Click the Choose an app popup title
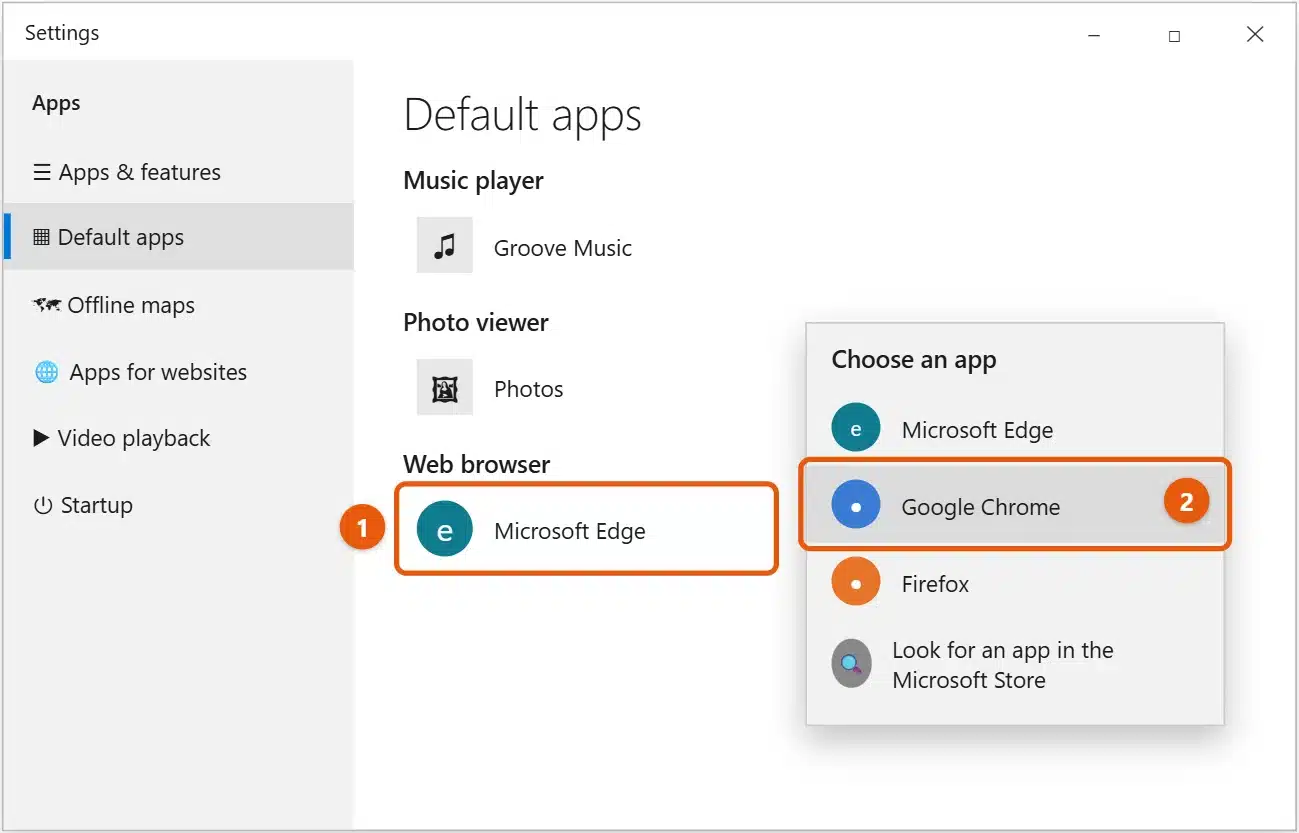Image resolution: width=1299 pixels, height=833 pixels. tap(914, 360)
